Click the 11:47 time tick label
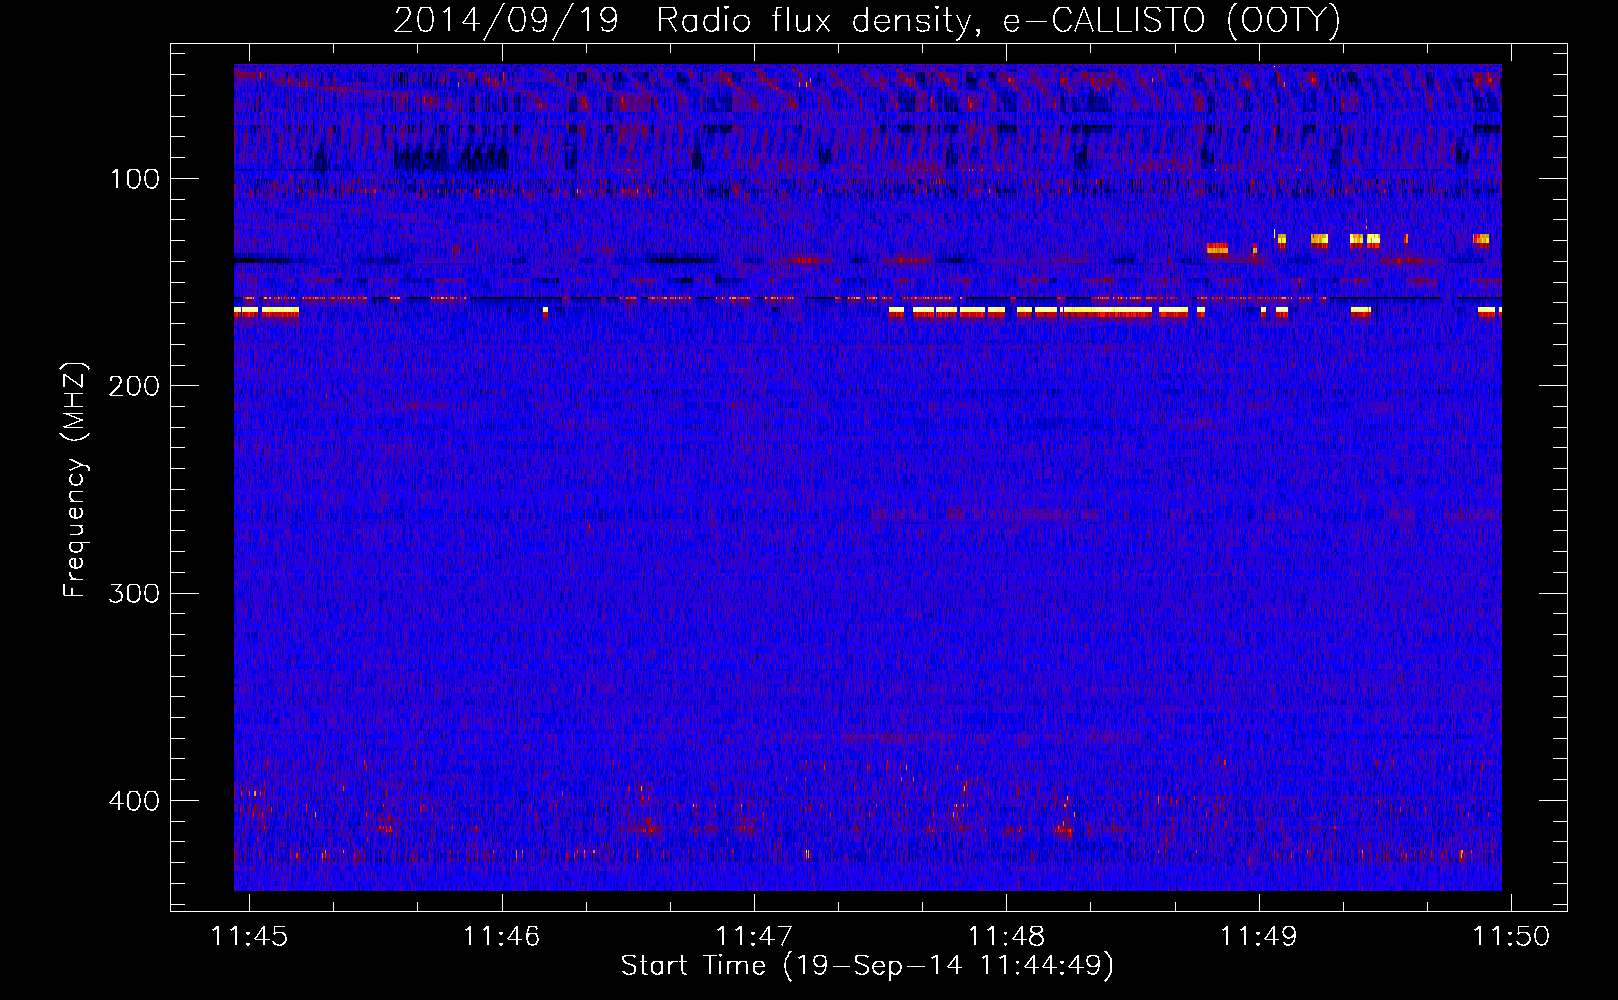1618x1000 pixels. [x=754, y=936]
